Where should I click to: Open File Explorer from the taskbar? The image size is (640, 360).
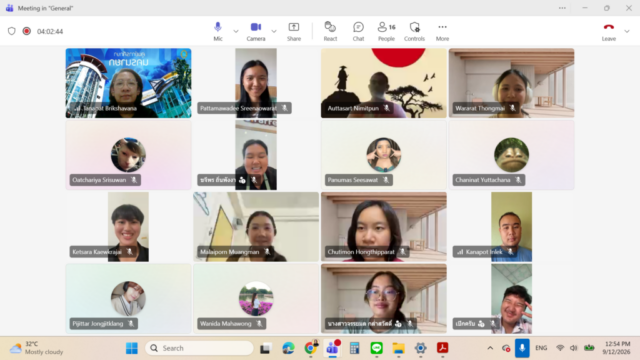click(x=399, y=348)
